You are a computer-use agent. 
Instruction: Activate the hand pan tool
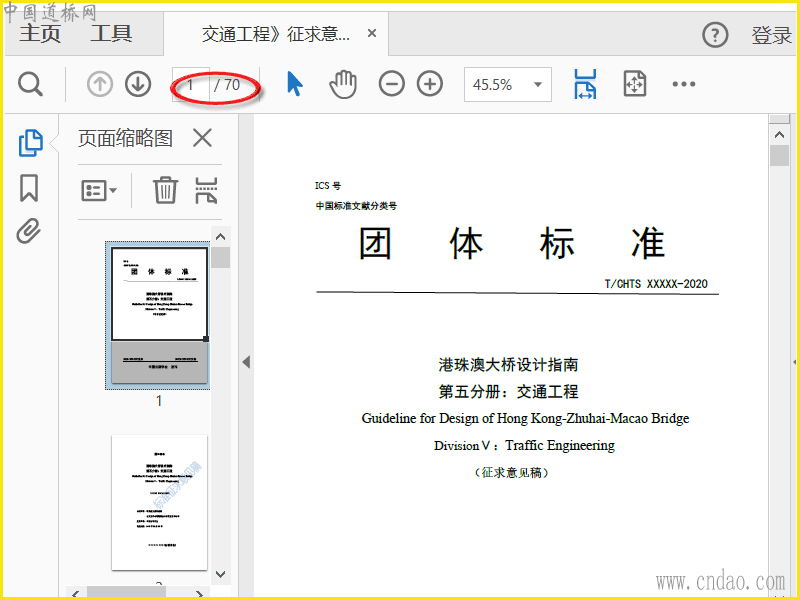(x=343, y=84)
